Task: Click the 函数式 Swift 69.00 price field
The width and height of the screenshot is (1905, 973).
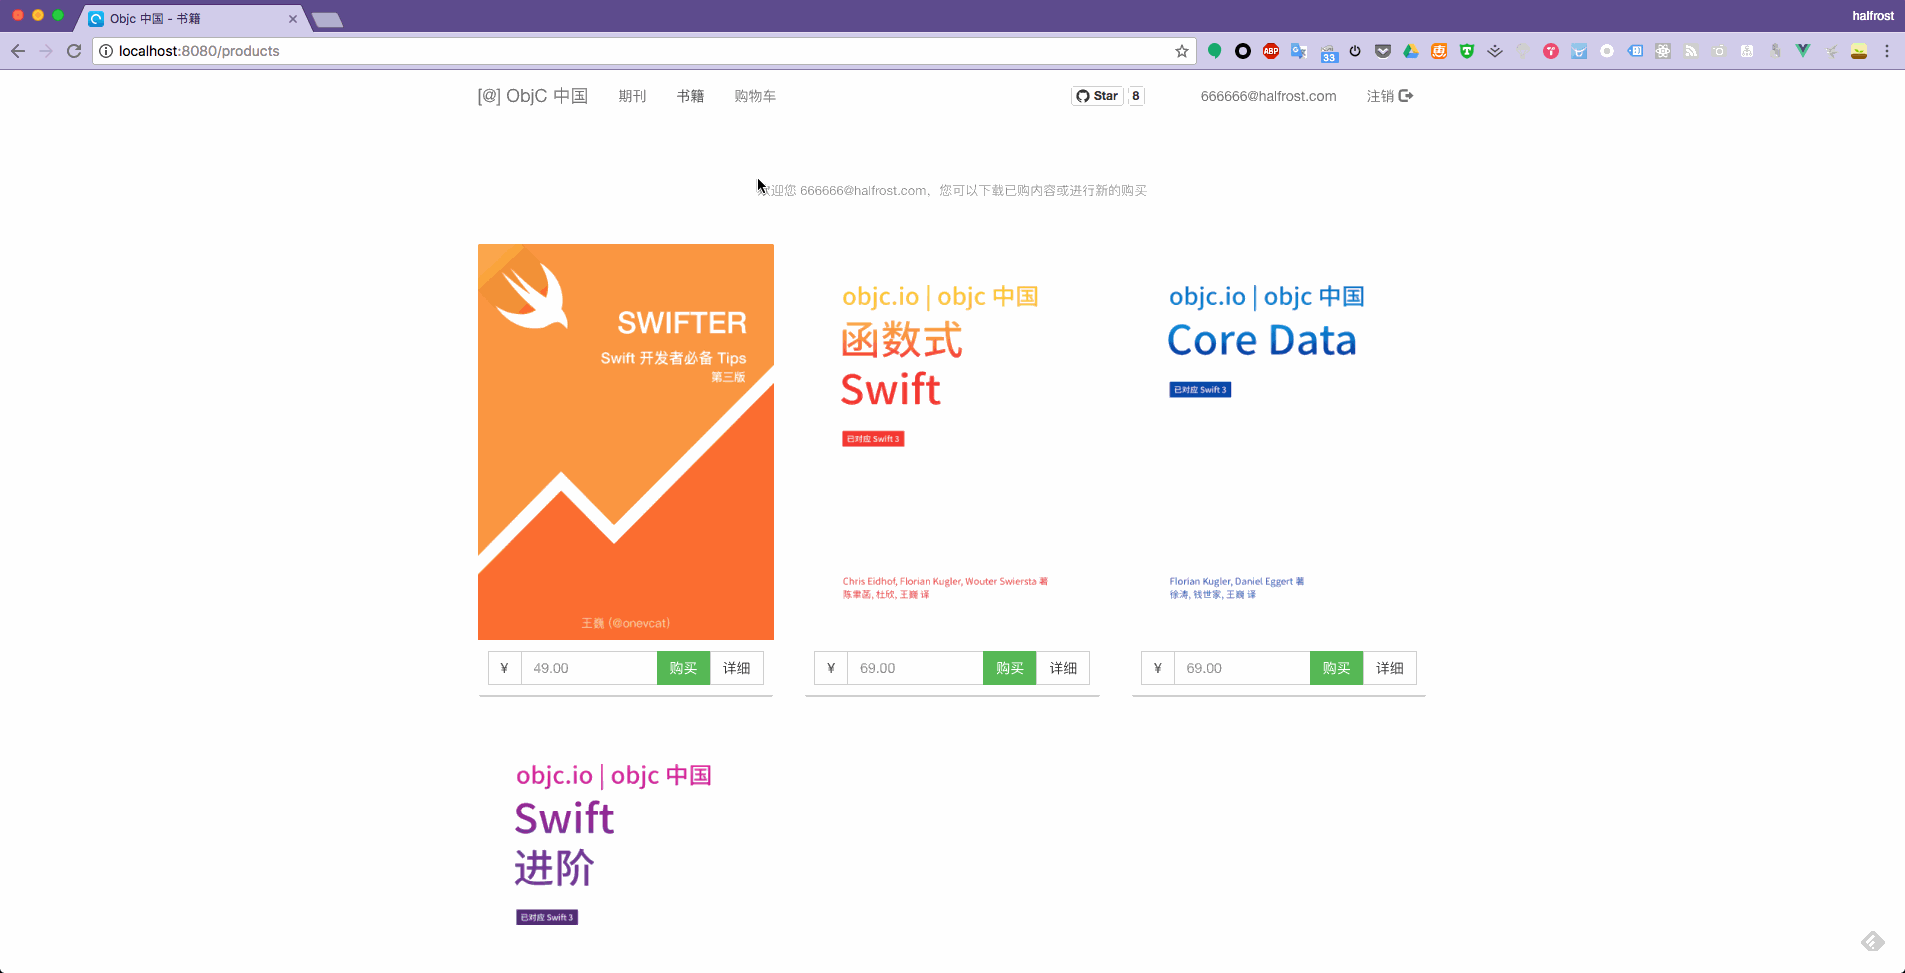Action: (x=915, y=668)
